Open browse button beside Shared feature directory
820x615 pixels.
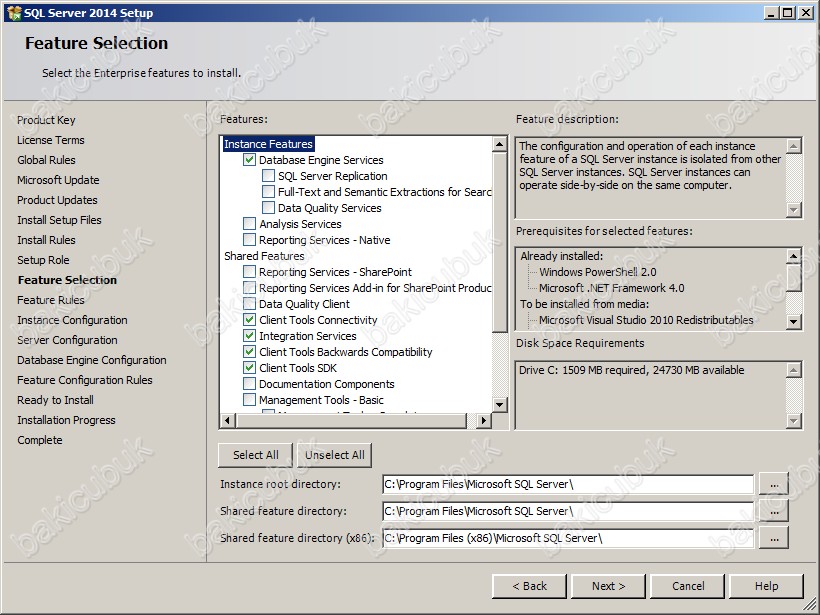774,511
